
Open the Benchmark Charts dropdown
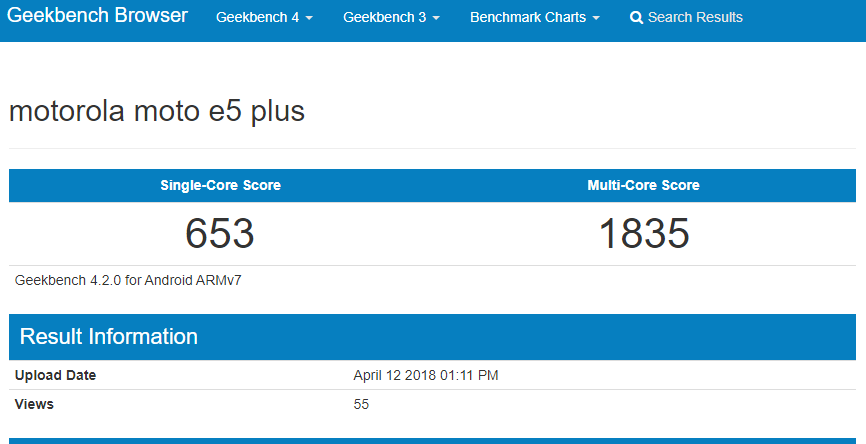[x=534, y=18]
